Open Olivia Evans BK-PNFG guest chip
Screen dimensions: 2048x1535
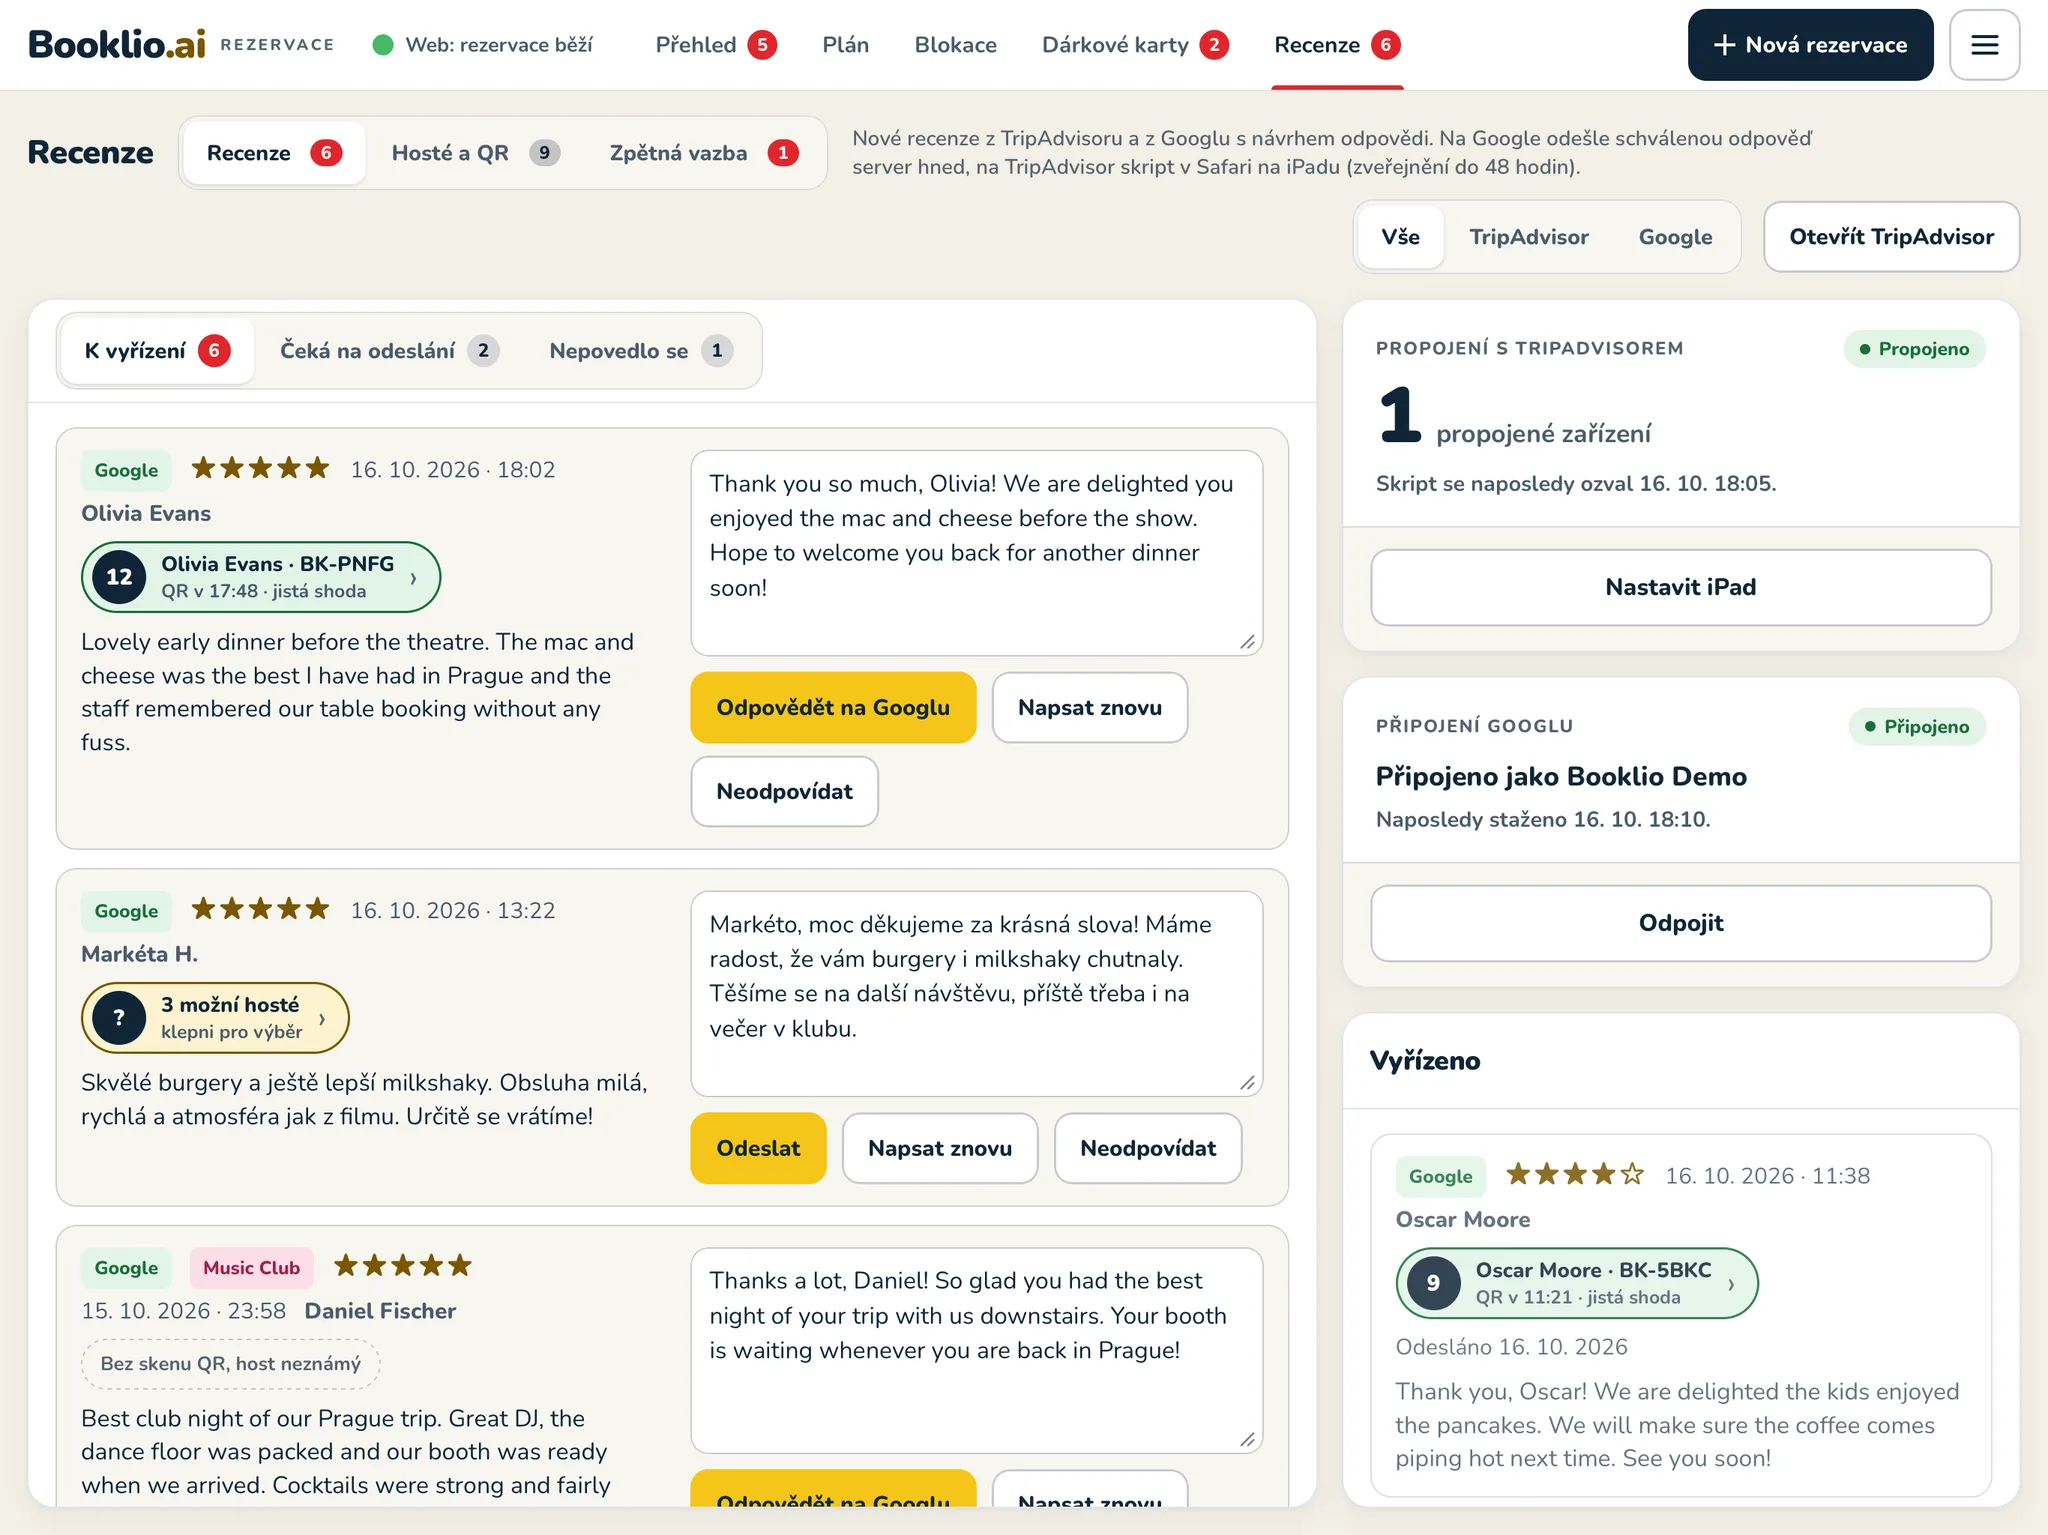pyautogui.click(x=261, y=577)
